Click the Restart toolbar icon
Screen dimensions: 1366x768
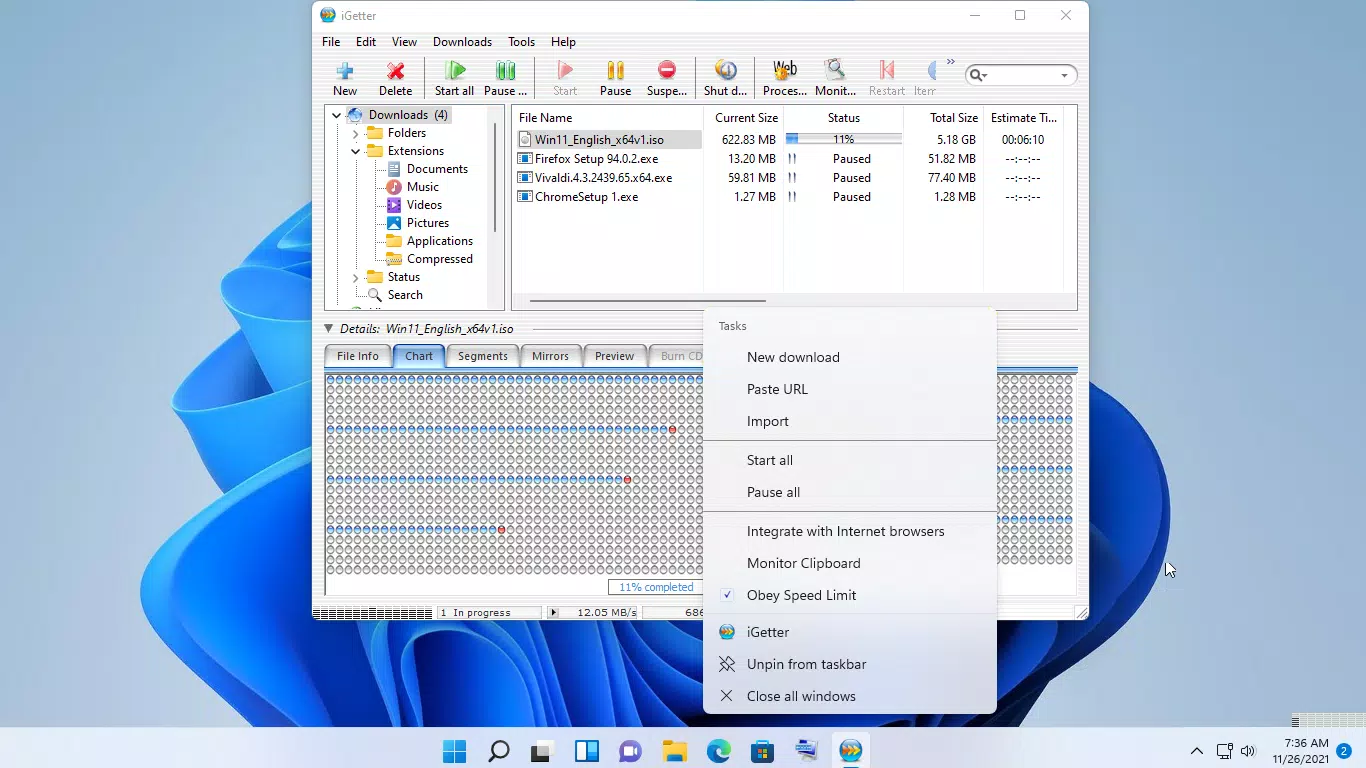click(x=886, y=71)
